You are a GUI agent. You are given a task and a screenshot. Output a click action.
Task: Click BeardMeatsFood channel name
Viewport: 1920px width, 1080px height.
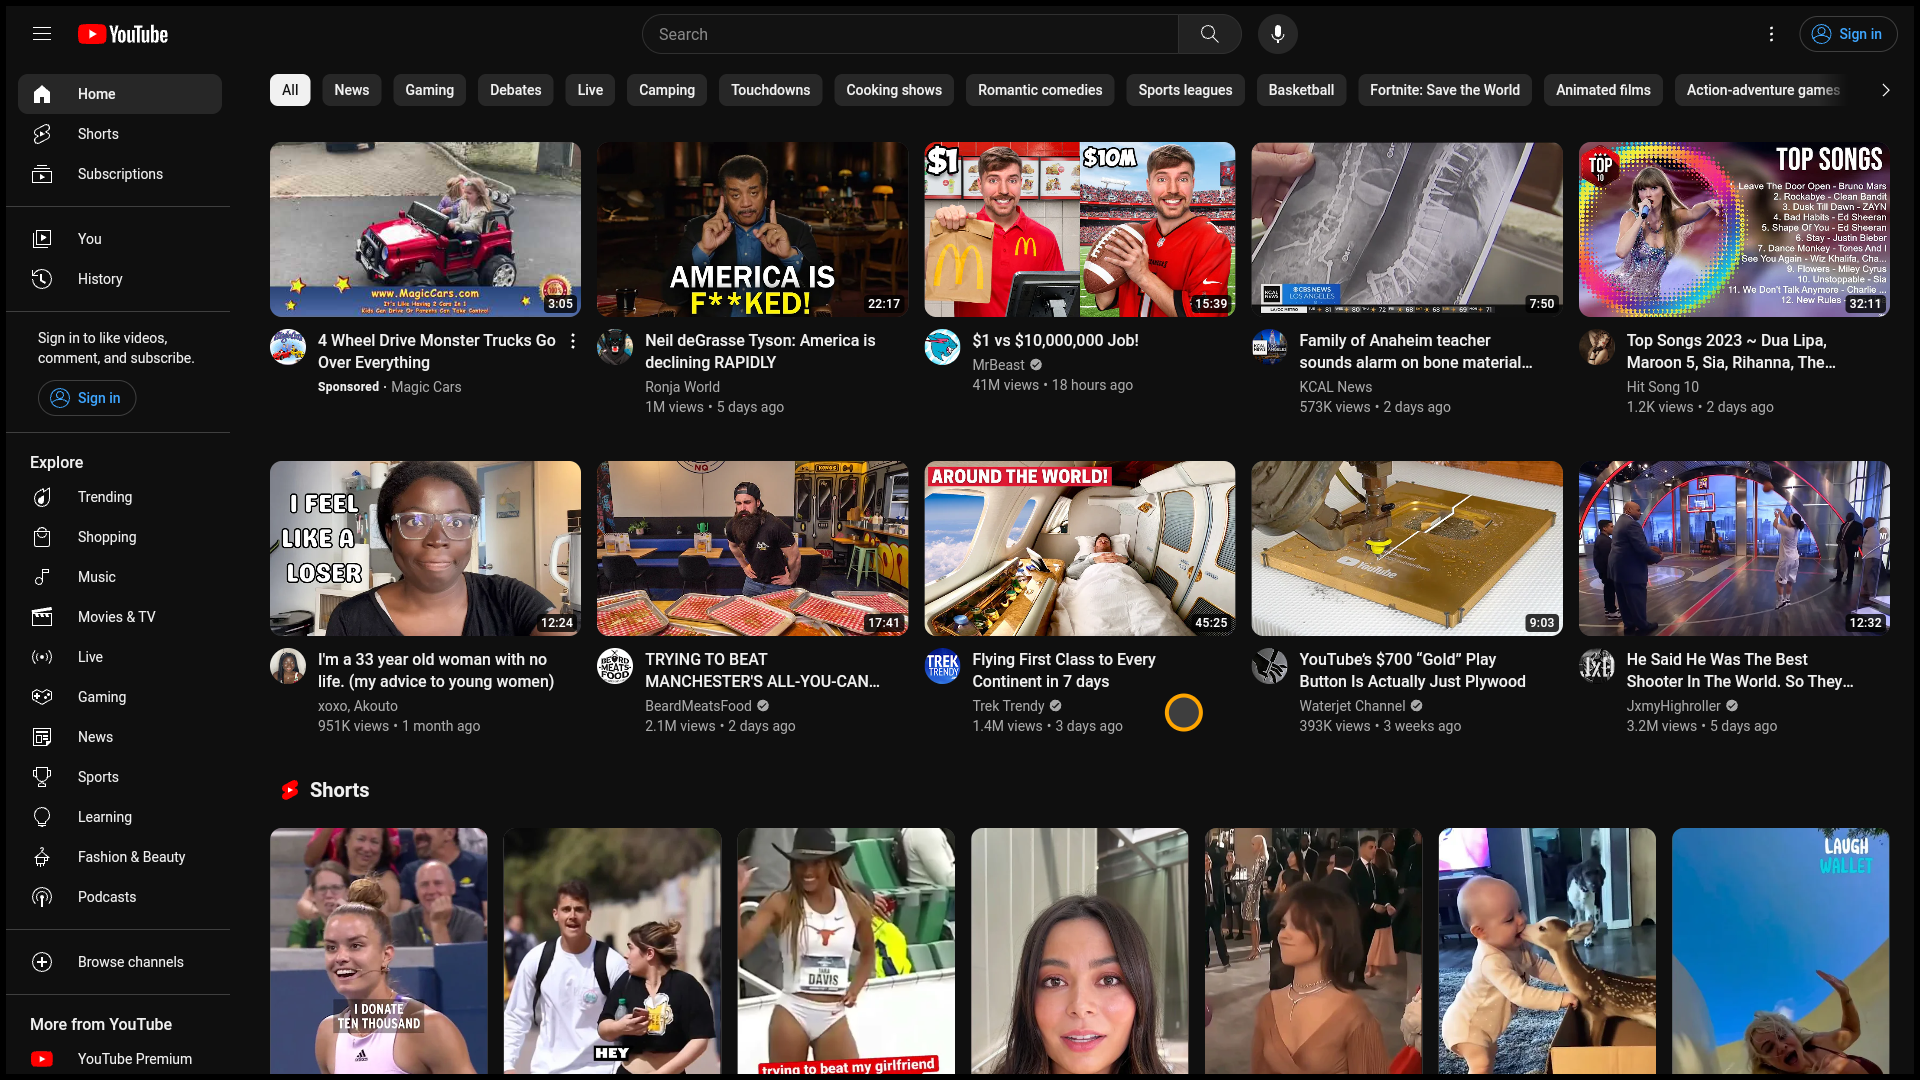pos(698,706)
